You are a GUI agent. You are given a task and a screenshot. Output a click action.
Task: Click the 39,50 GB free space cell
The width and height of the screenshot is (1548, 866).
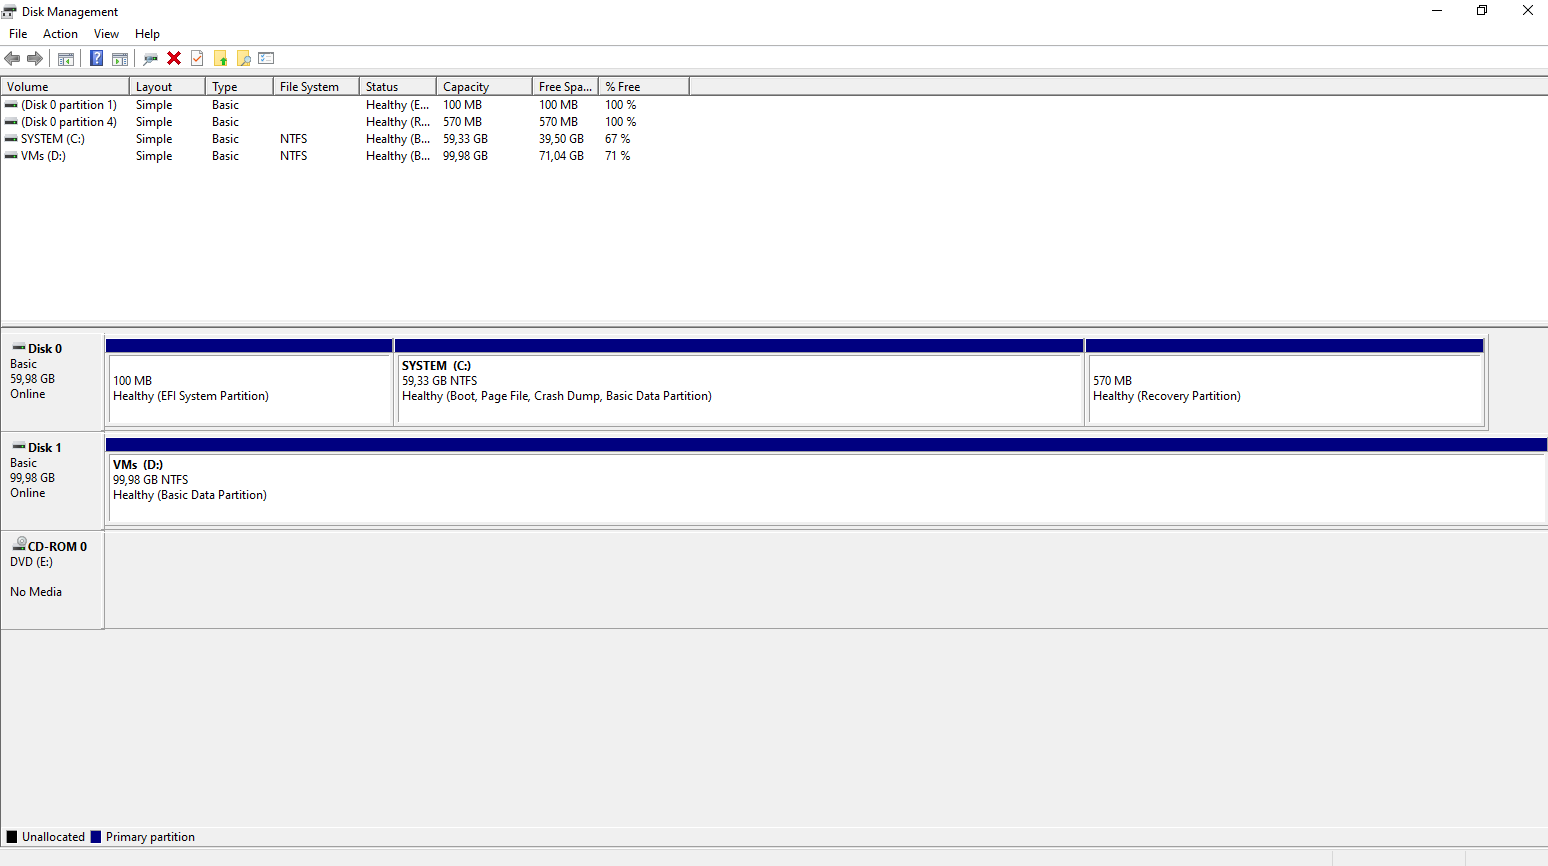pyautogui.click(x=561, y=139)
